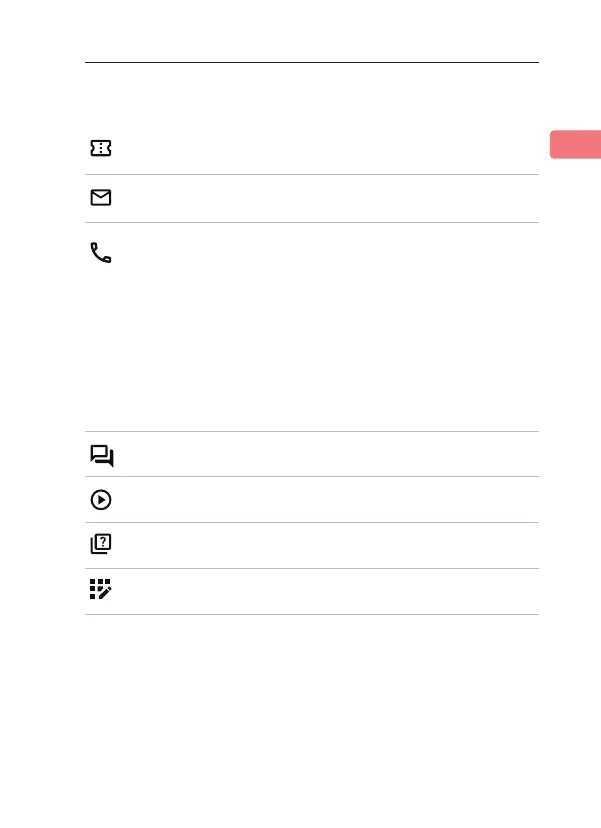The image size is (601, 828).
Task: Click the divider line above the chat bubbles row
Action: pyautogui.click(x=312, y=432)
